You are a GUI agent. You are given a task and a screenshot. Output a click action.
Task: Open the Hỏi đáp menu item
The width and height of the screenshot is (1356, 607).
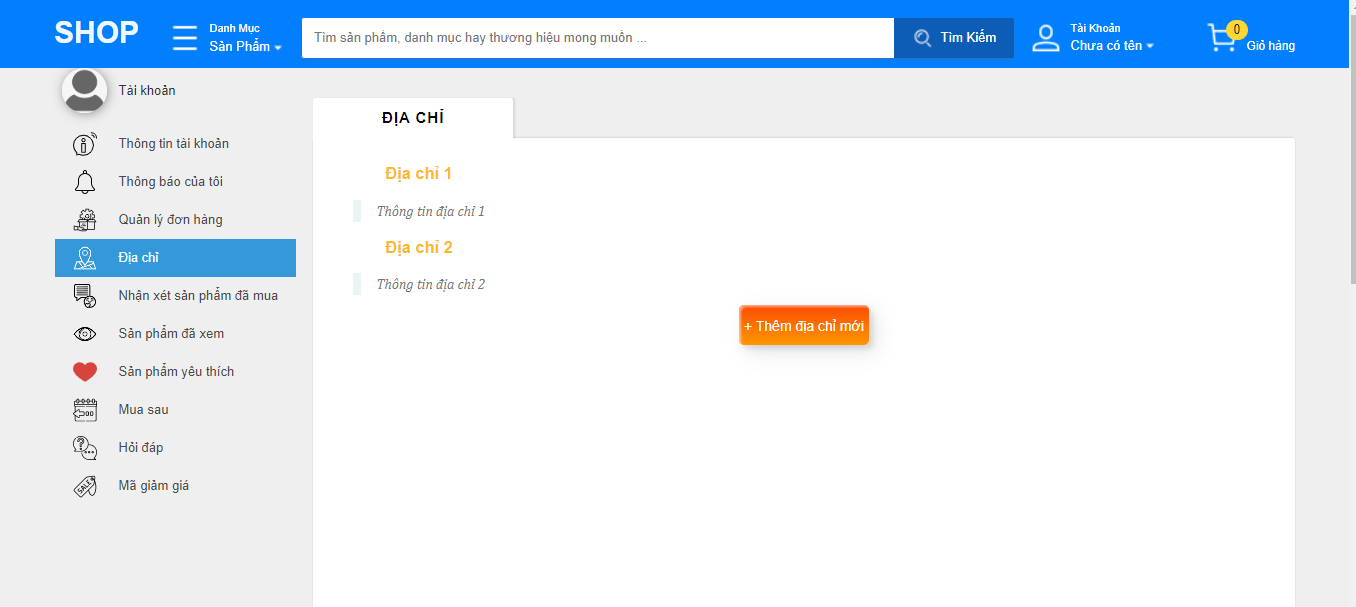(141, 448)
